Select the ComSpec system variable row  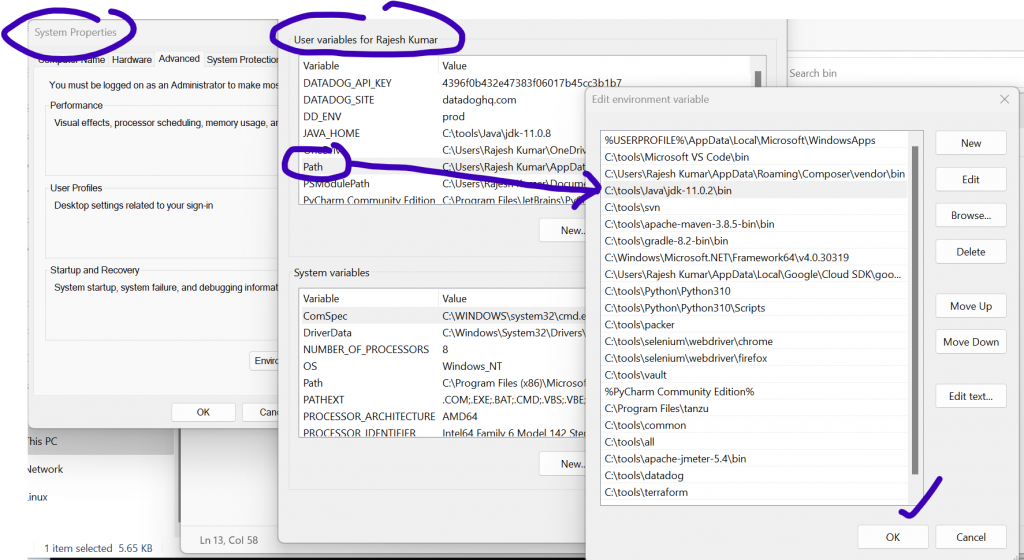[x=325, y=315]
